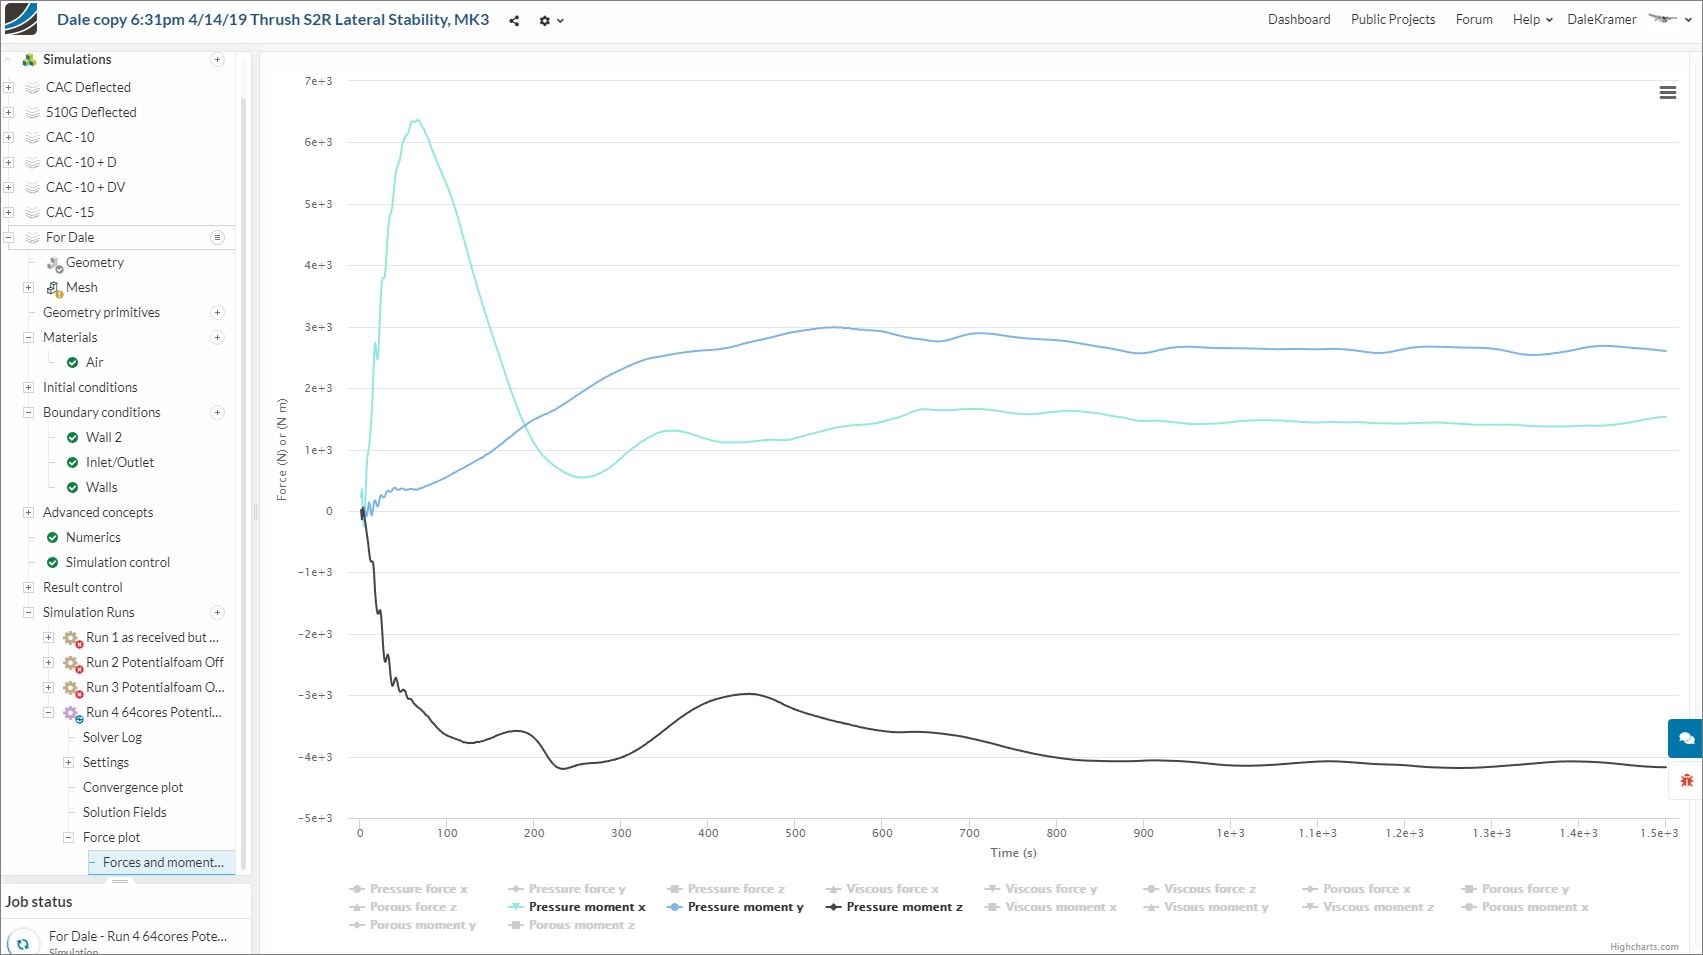Click the red bug report icon
Image resolution: width=1703 pixels, height=955 pixels.
point(1686,780)
